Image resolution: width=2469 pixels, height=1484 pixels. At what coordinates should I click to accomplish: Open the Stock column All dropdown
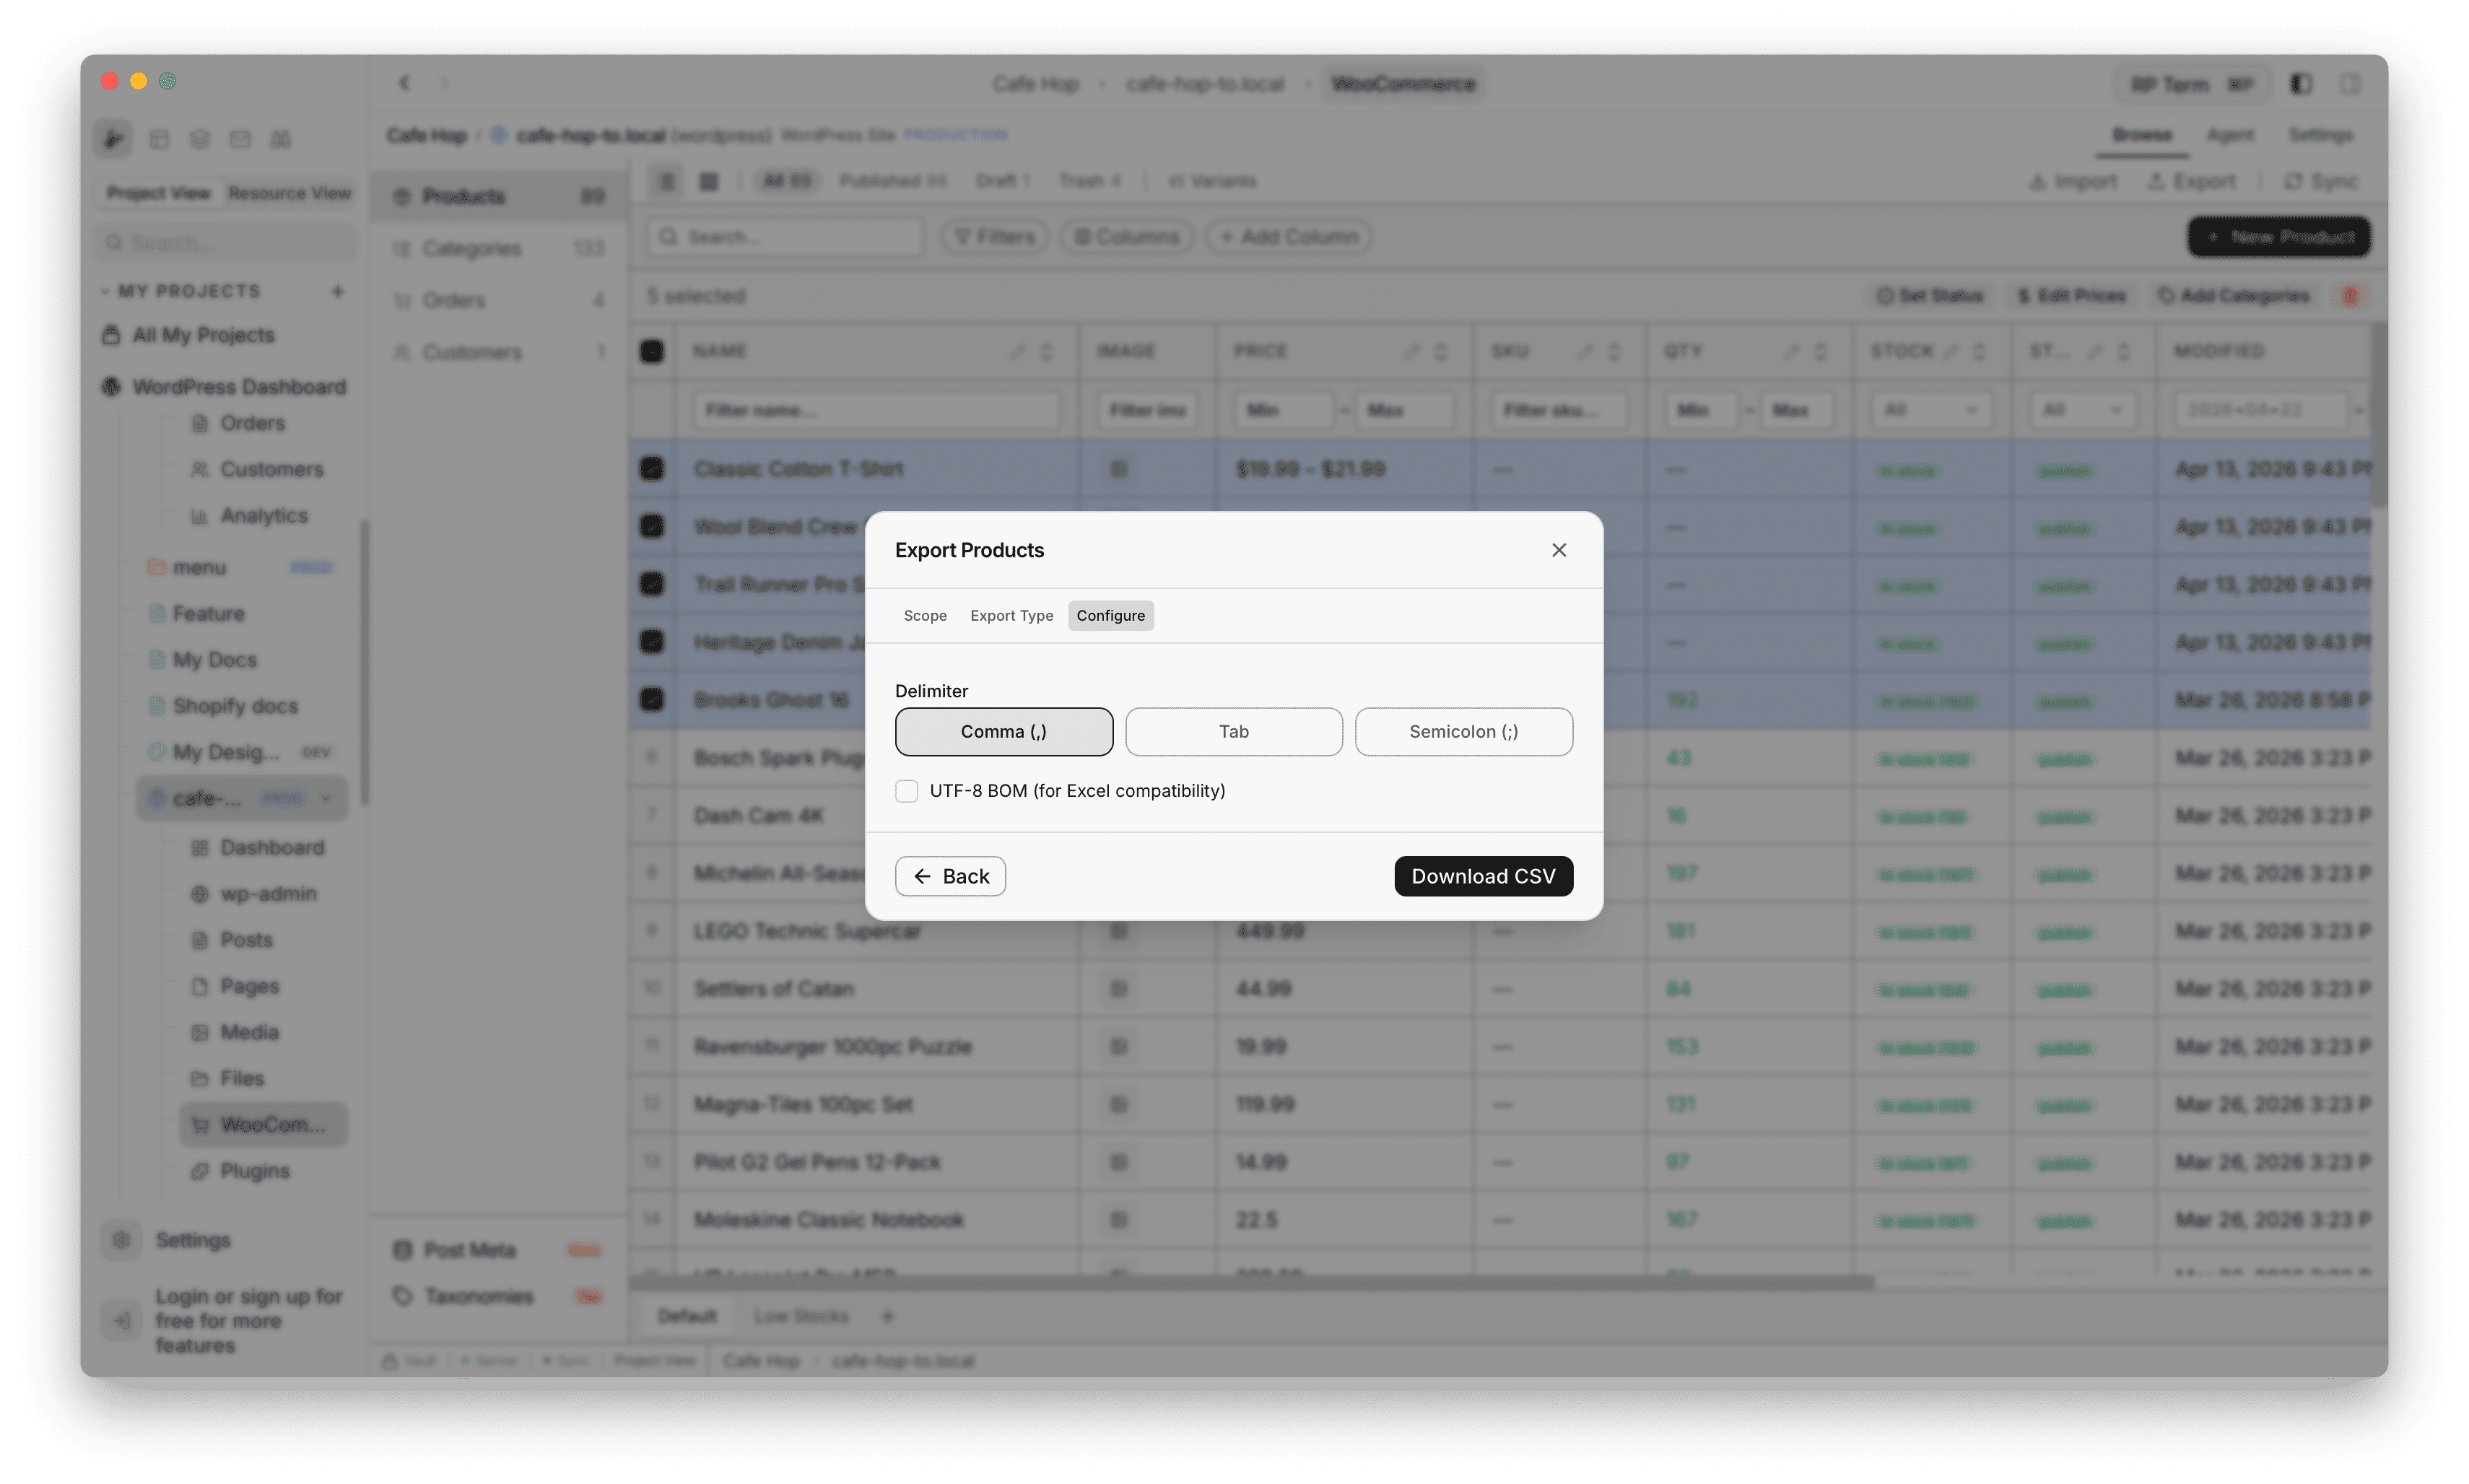click(1931, 409)
